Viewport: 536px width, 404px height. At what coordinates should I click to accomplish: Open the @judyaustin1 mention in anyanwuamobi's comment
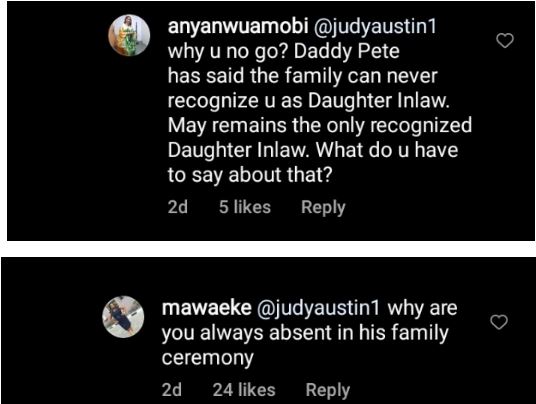(375, 27)
